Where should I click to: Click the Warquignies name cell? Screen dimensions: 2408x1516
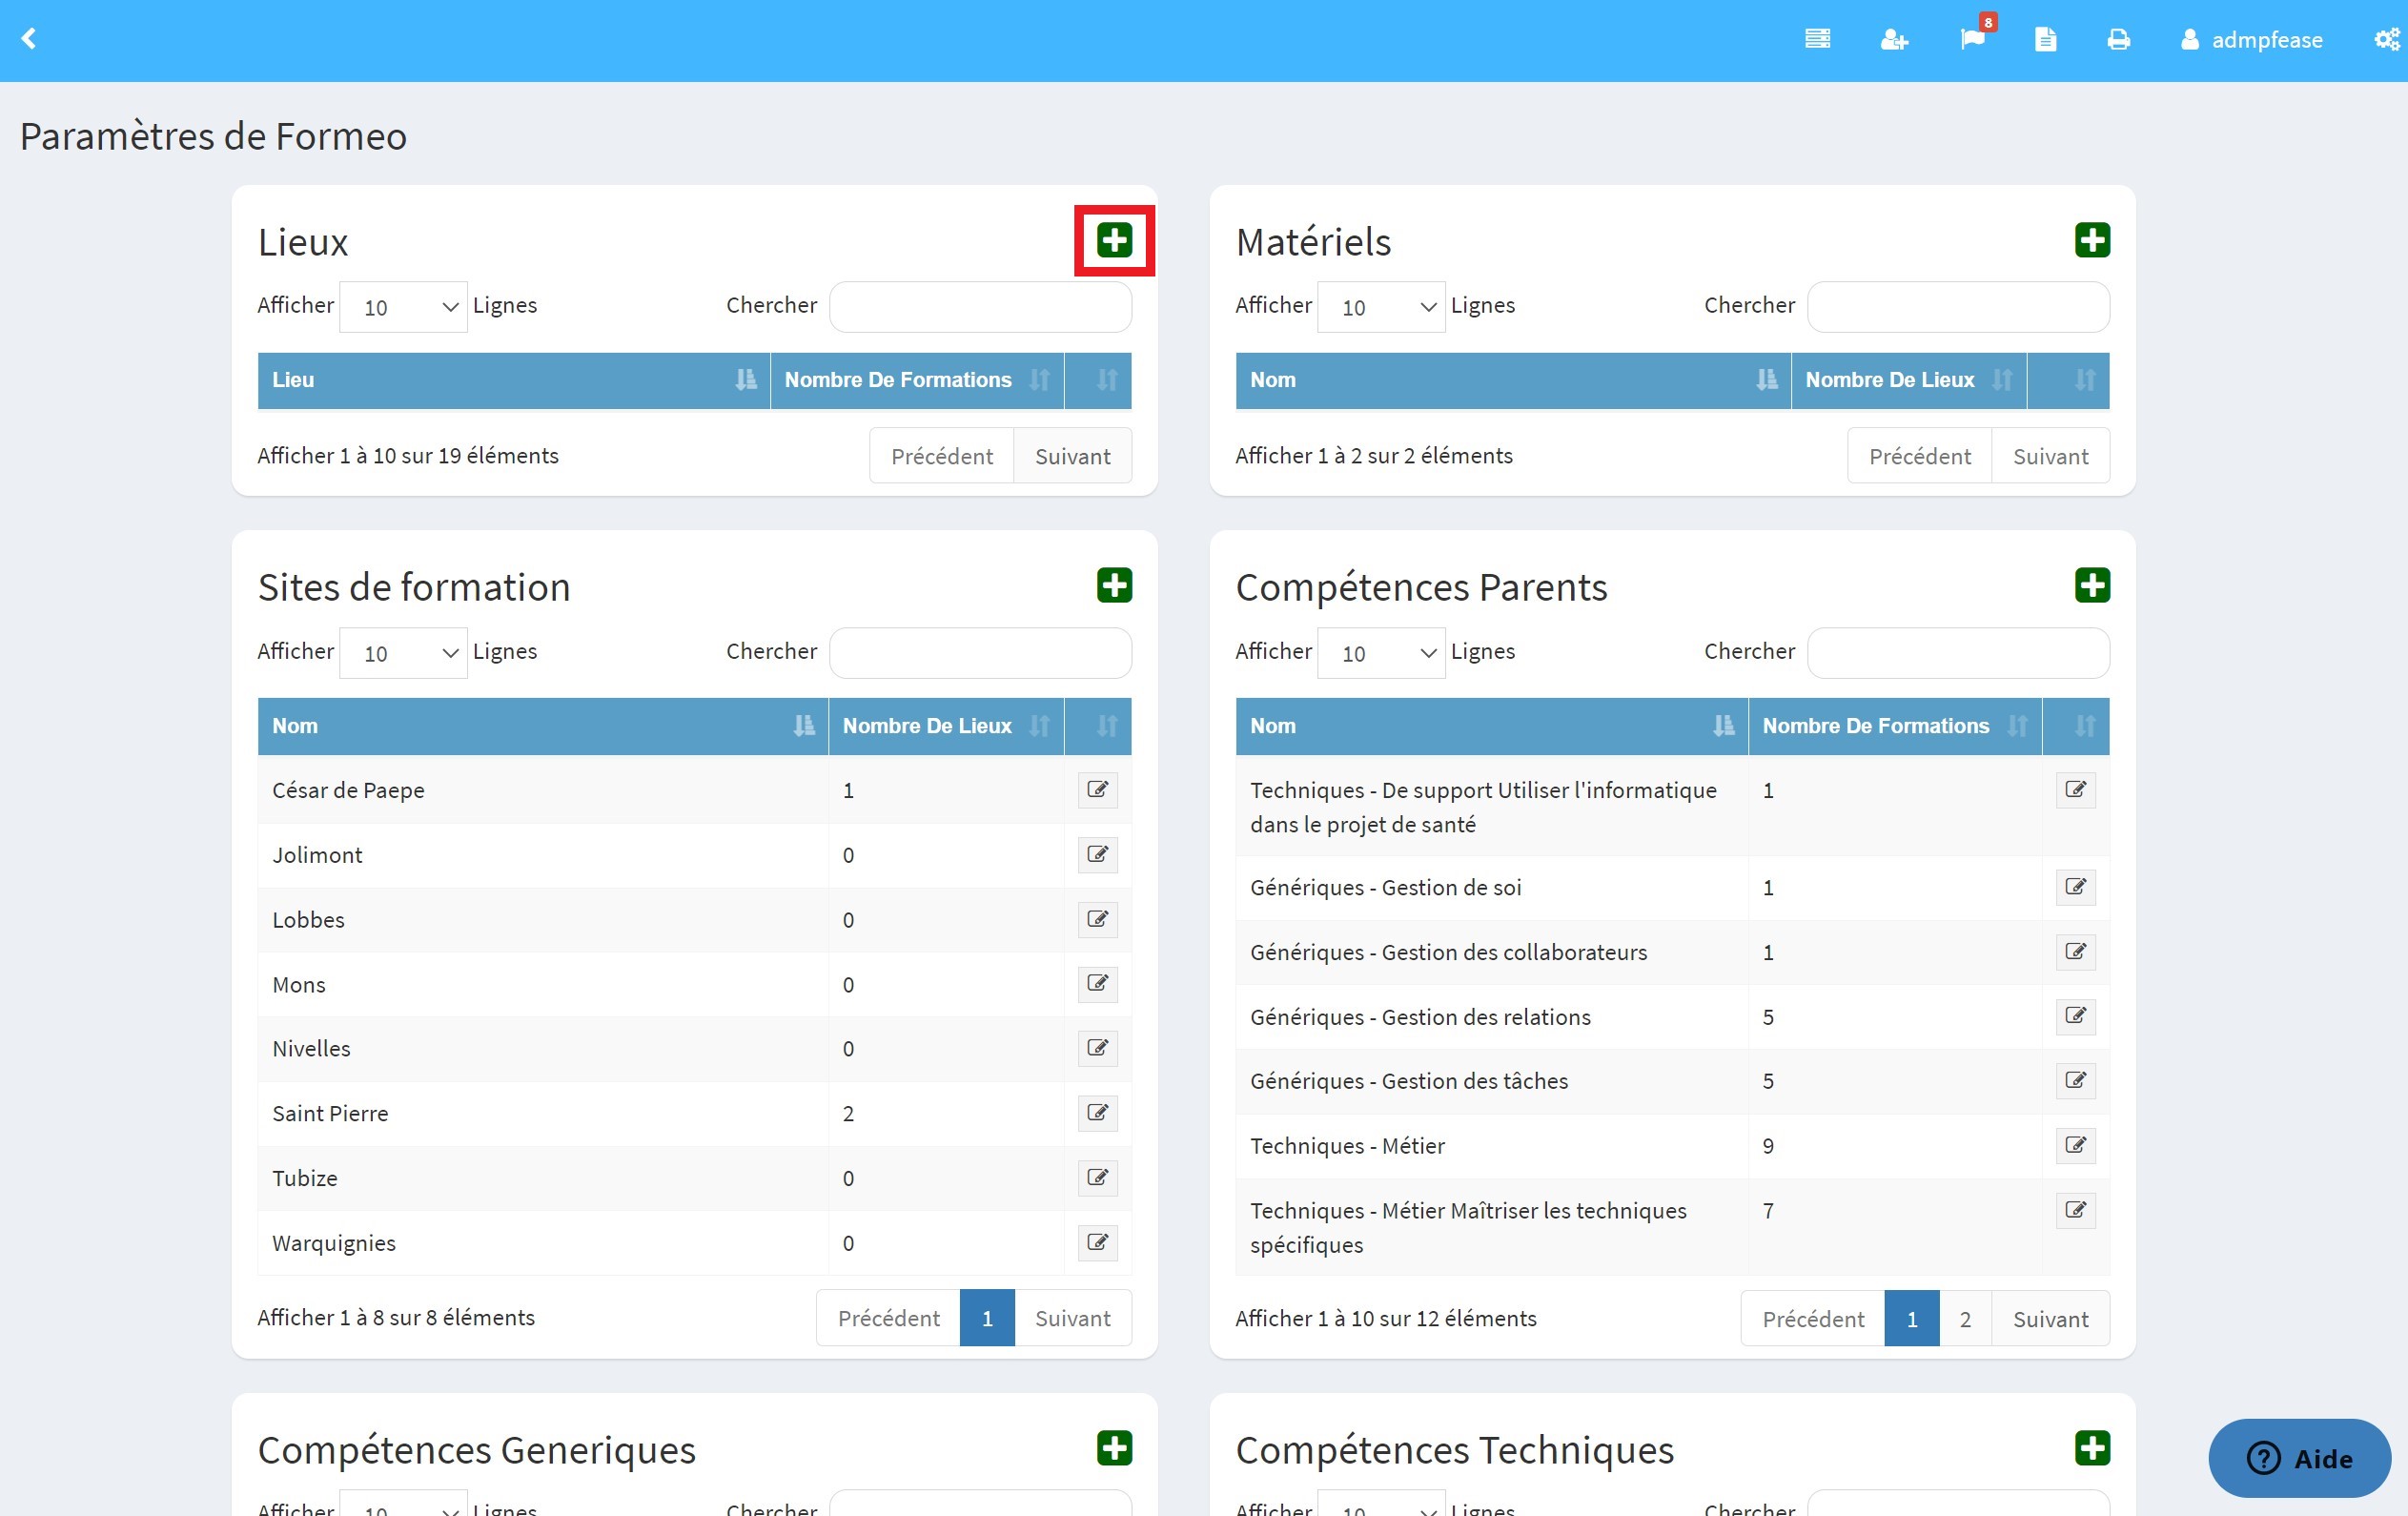(x=543, y=1242)
